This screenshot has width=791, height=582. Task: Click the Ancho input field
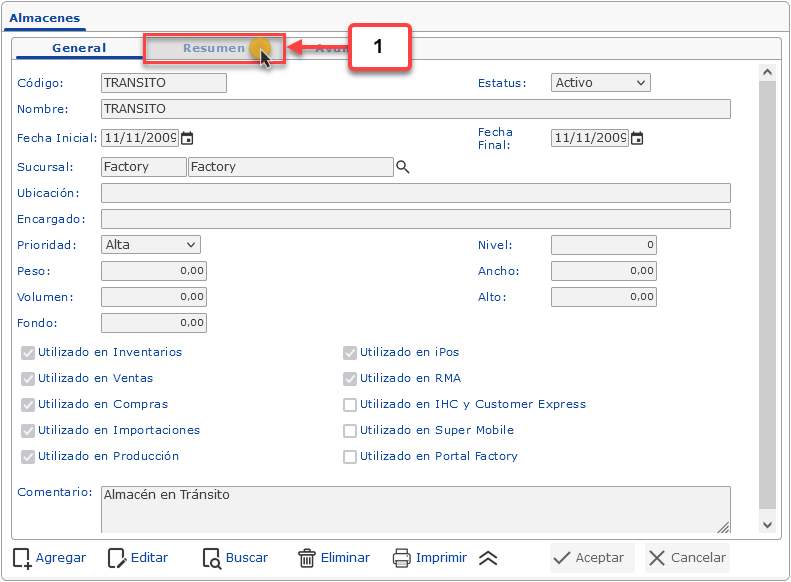coord(604,271)
